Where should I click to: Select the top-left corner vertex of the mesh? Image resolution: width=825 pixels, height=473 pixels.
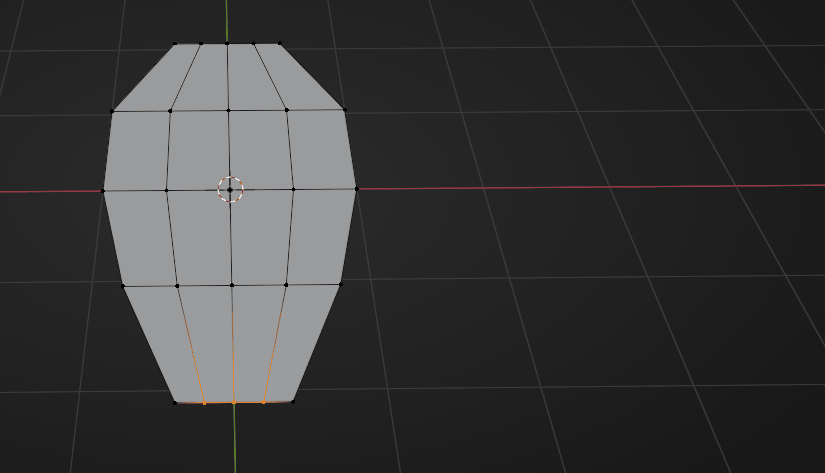[x=175, y=44]
